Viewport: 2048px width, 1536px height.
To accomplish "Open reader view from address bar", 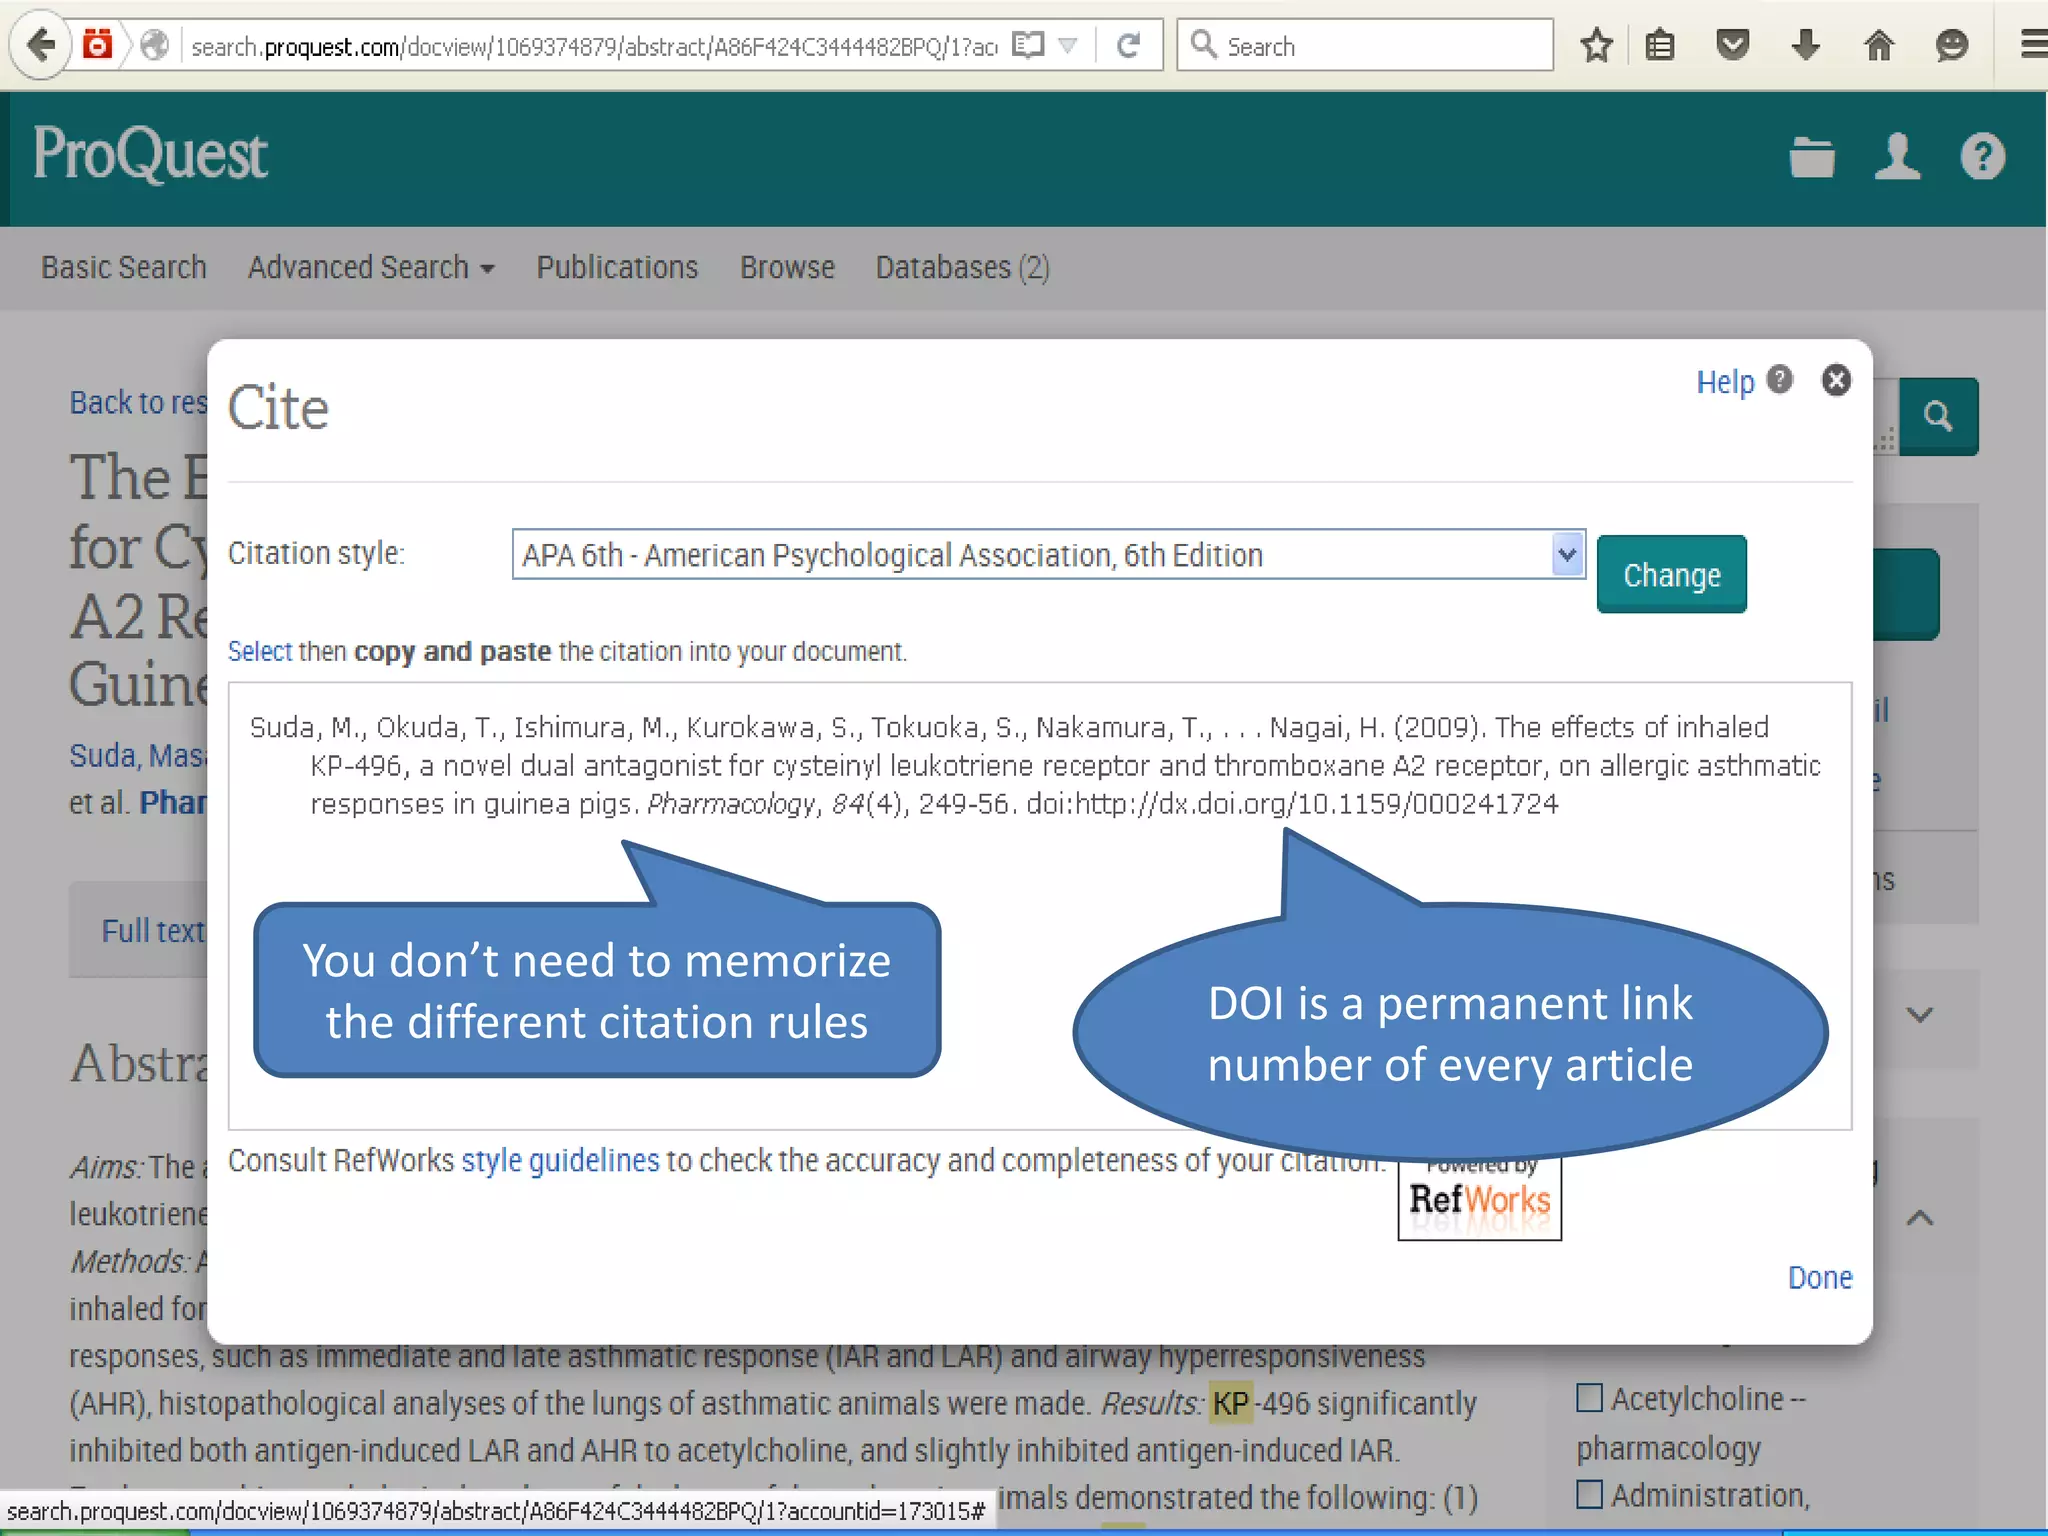I will [x=1027, y=45].
